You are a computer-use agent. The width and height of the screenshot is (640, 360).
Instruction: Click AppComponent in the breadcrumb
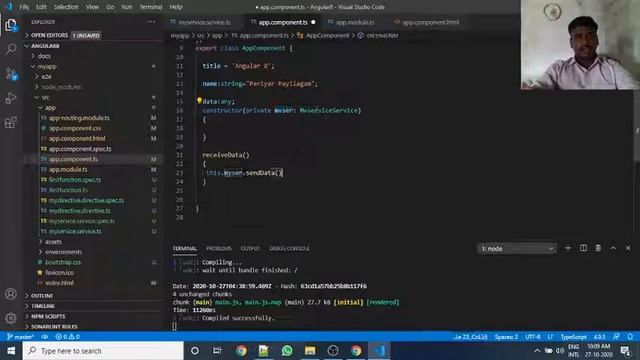pyautogui.click(x=327, y=36)
